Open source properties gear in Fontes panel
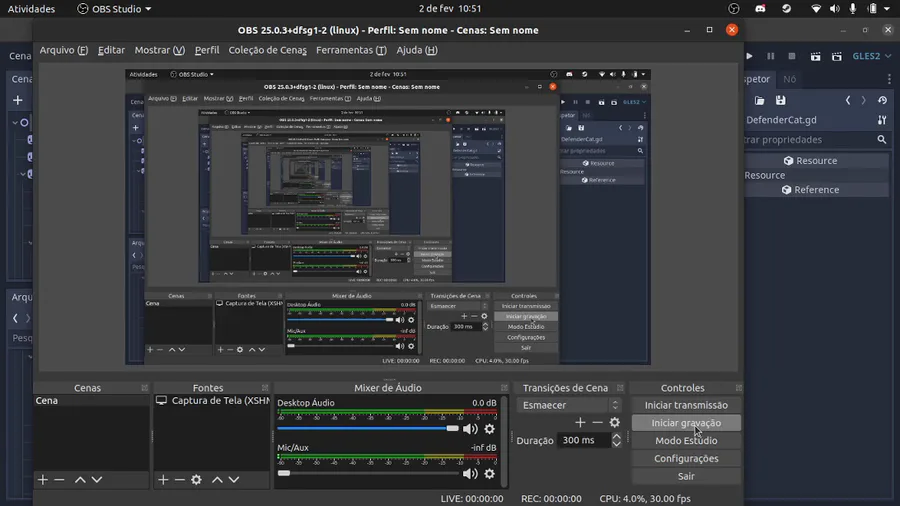 (x=196, y=480)
